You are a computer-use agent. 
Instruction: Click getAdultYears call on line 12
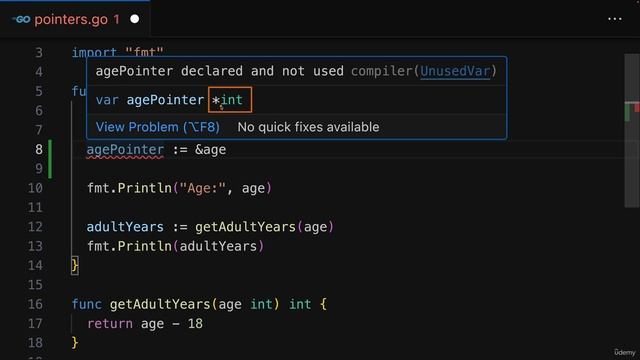click(245, 227)
